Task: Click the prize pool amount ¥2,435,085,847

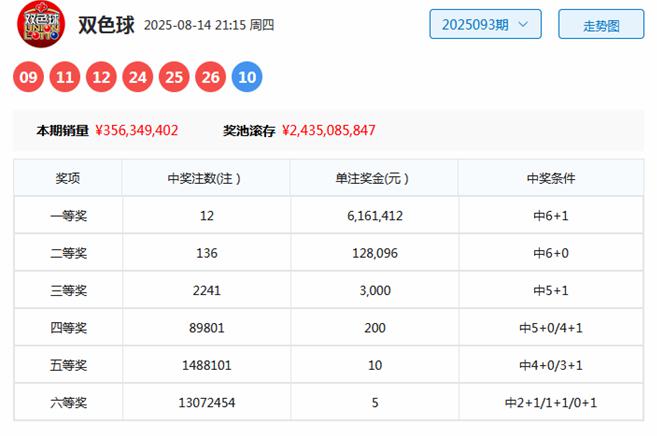Action: pyautogui.click(x=329, y=130)
